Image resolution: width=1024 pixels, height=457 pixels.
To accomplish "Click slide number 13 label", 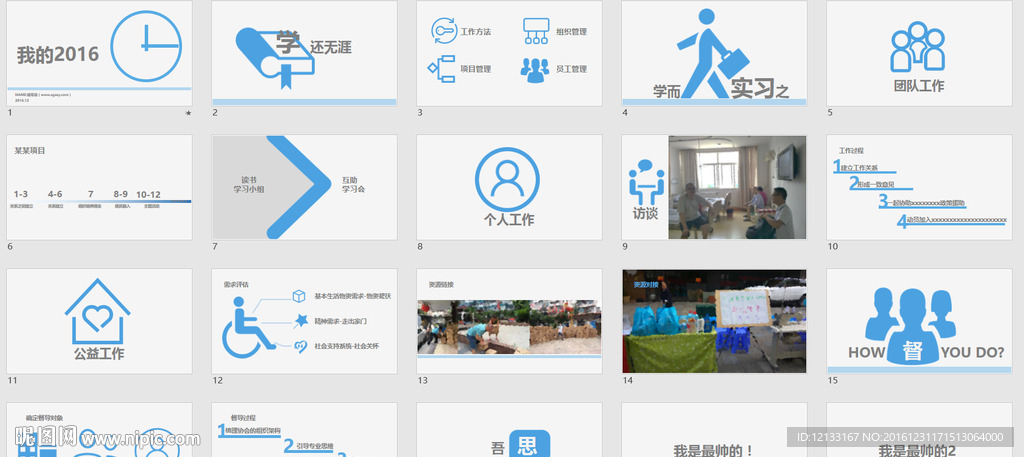I will (422, 381).
